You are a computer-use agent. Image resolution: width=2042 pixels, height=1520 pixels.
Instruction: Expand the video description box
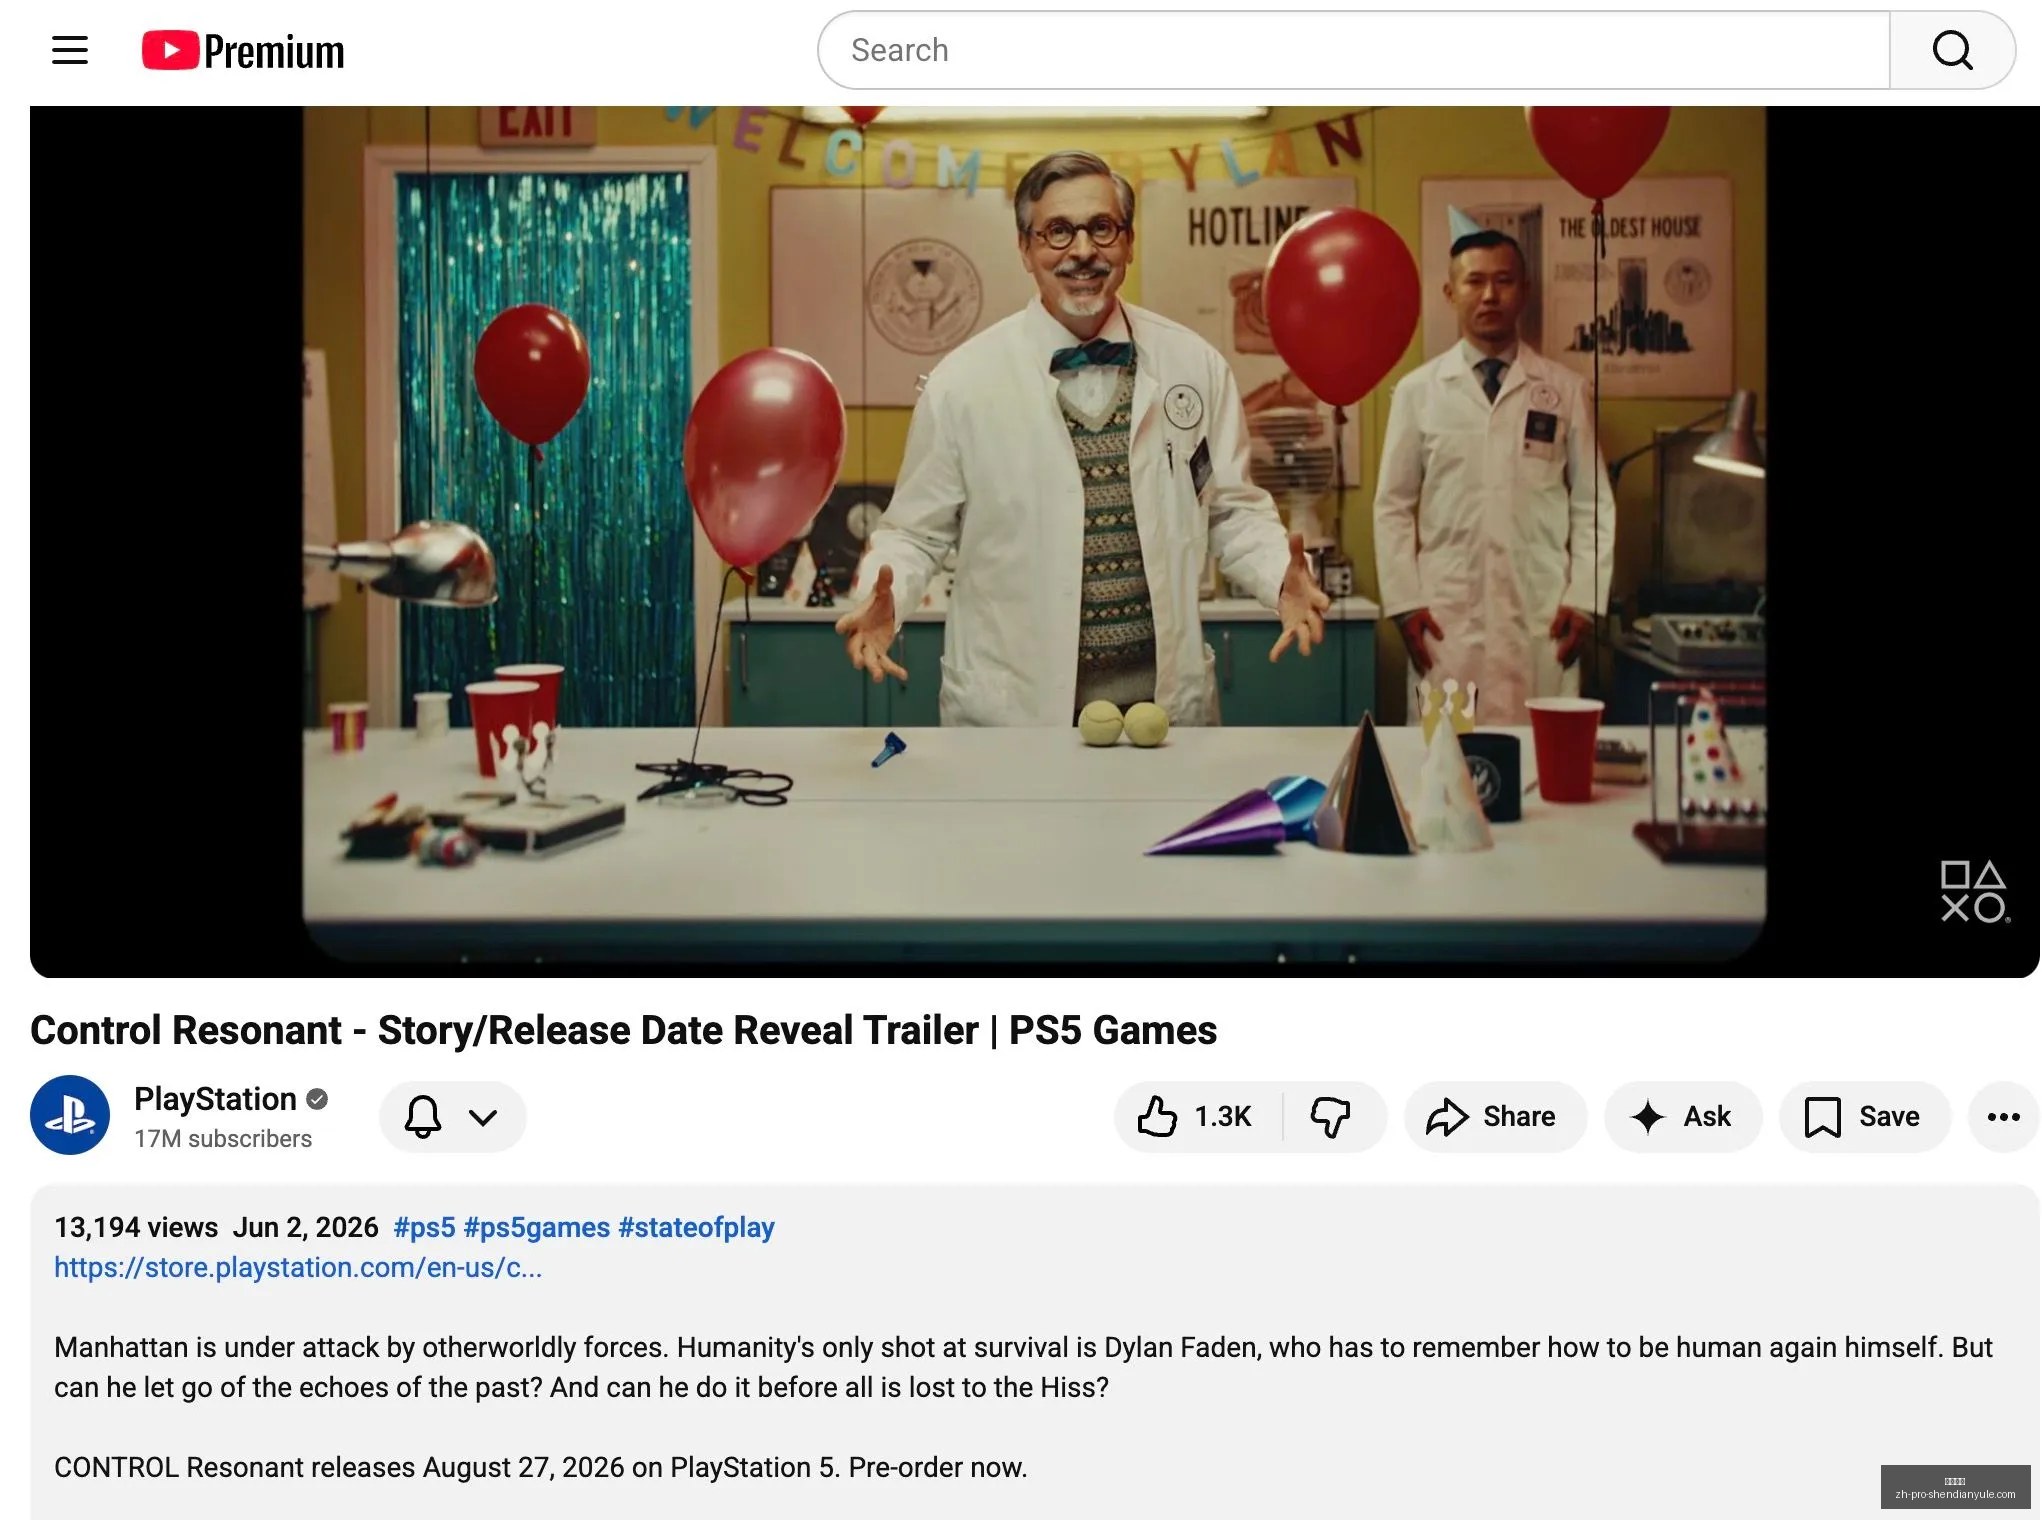1034,1352
